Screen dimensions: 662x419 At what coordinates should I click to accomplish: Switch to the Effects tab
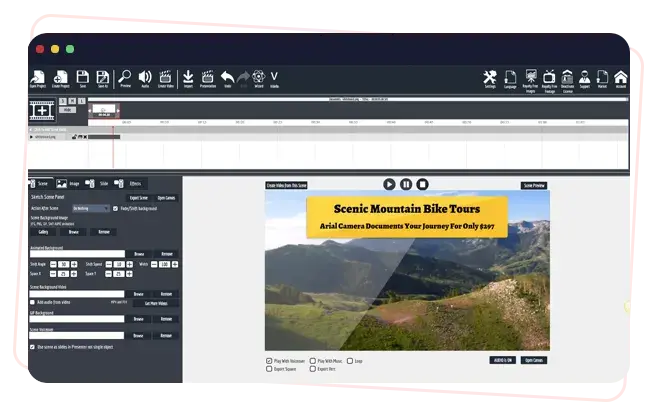pyautogui.click(x=128, y=183)
